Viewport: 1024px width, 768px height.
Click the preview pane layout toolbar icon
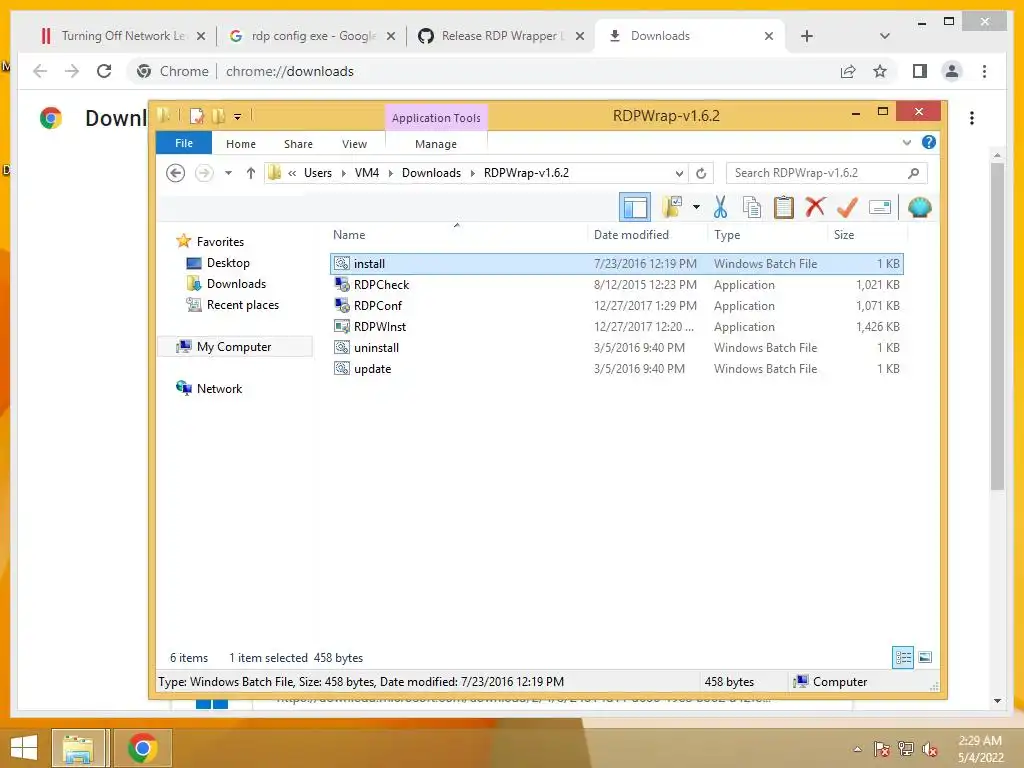pos(634,208)
